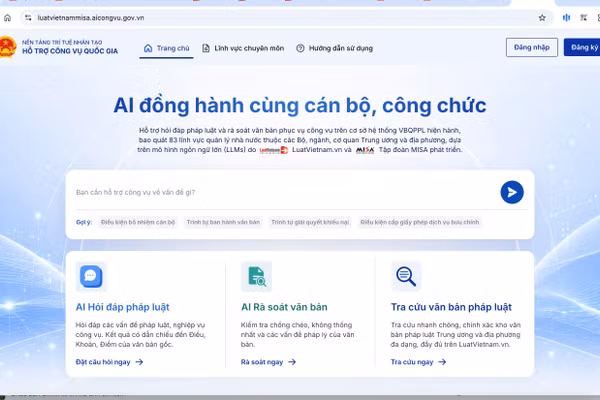600x400 pixels.
Task: Submit question with blue send arrow button
Action: coord(512,192)
